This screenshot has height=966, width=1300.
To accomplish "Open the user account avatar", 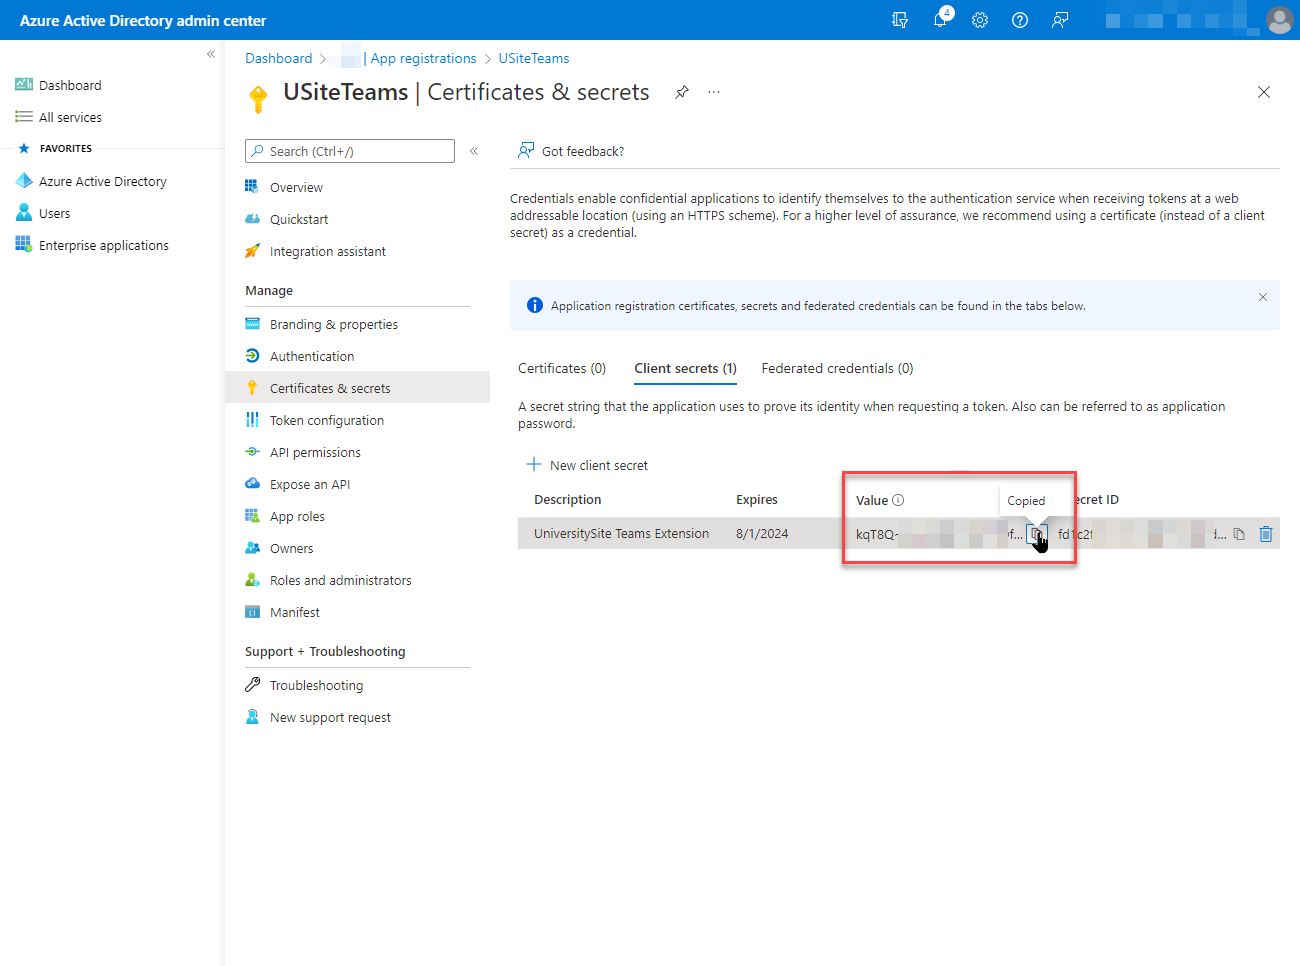I will tap(1279, 20).
